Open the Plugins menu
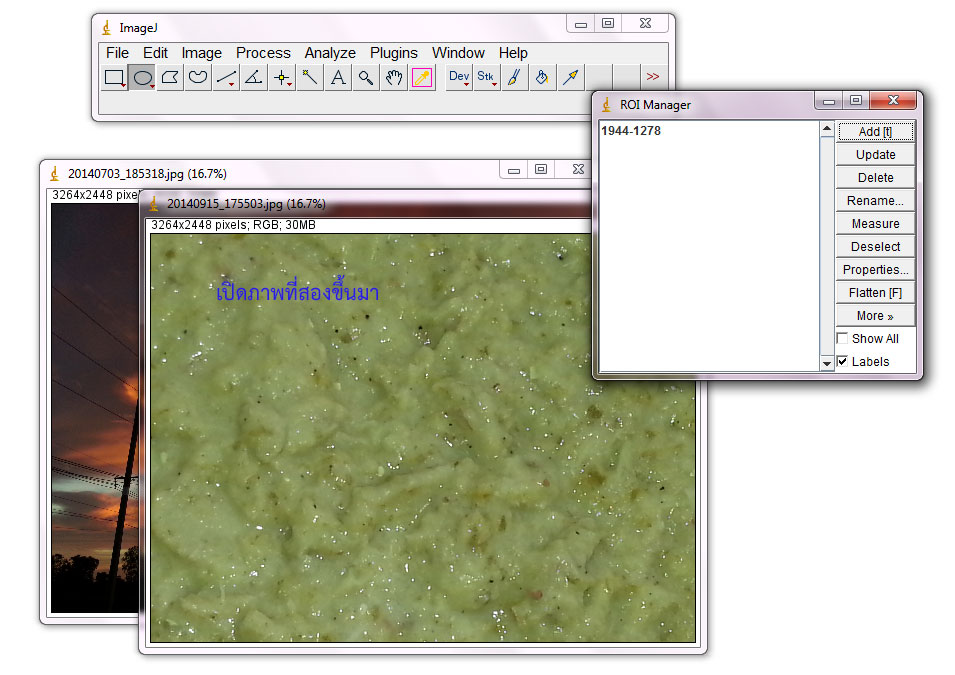 [393, 52]
